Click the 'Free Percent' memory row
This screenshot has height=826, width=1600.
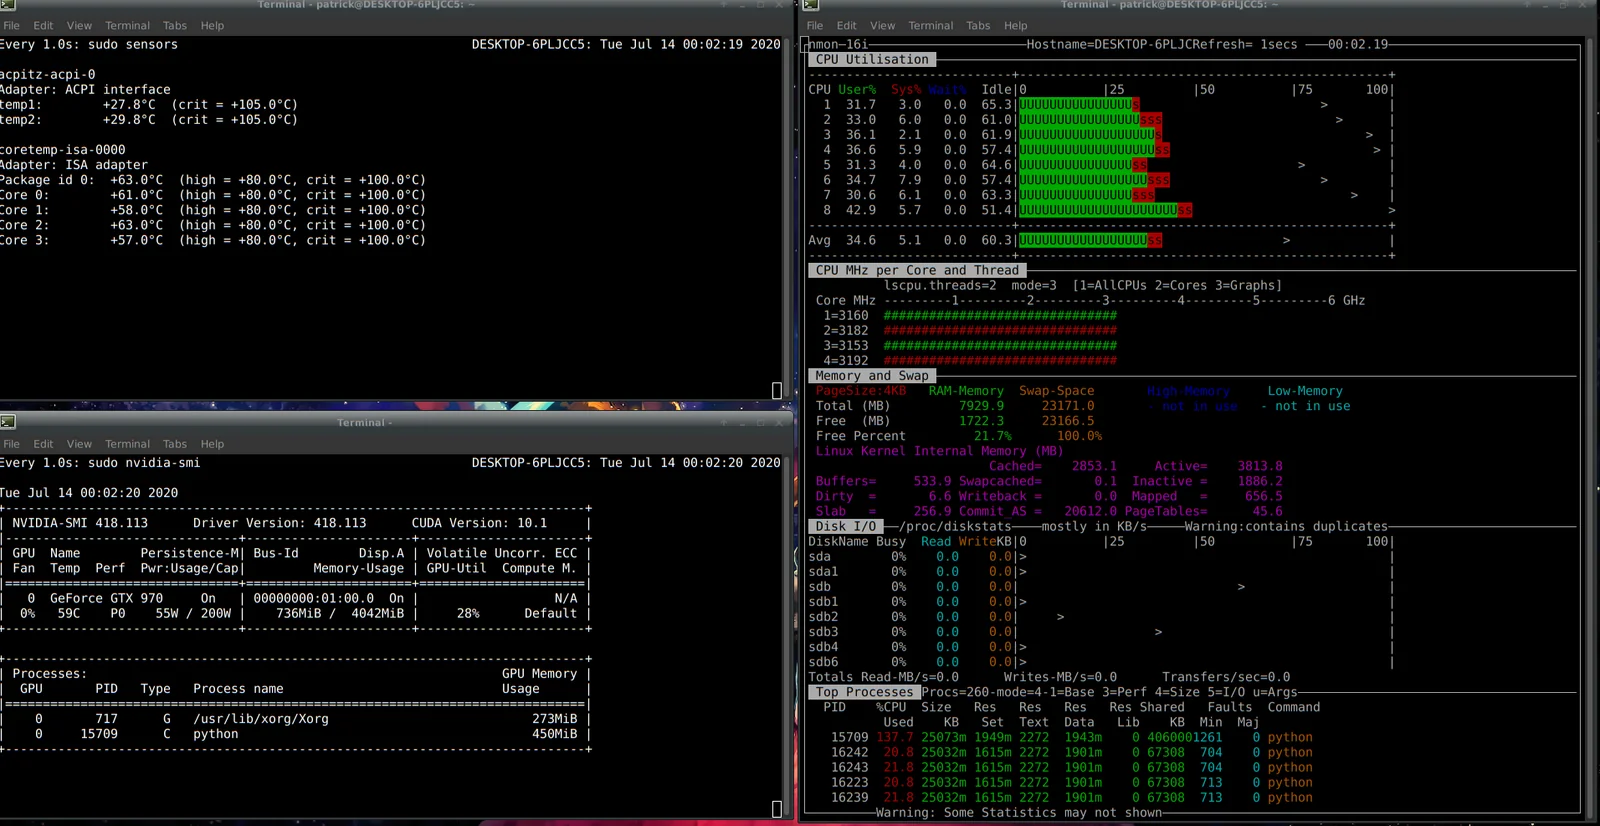[959, 436]
